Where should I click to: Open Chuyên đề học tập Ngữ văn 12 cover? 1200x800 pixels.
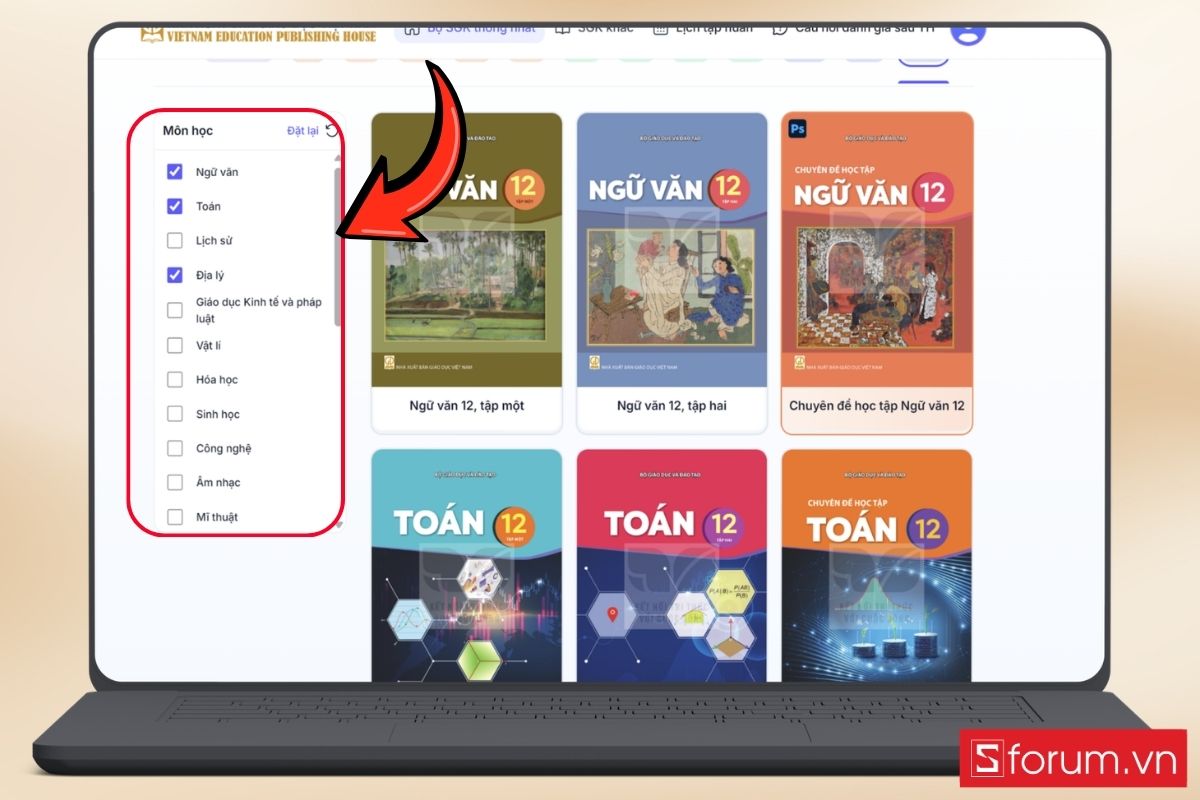click(x=877, y=250)
